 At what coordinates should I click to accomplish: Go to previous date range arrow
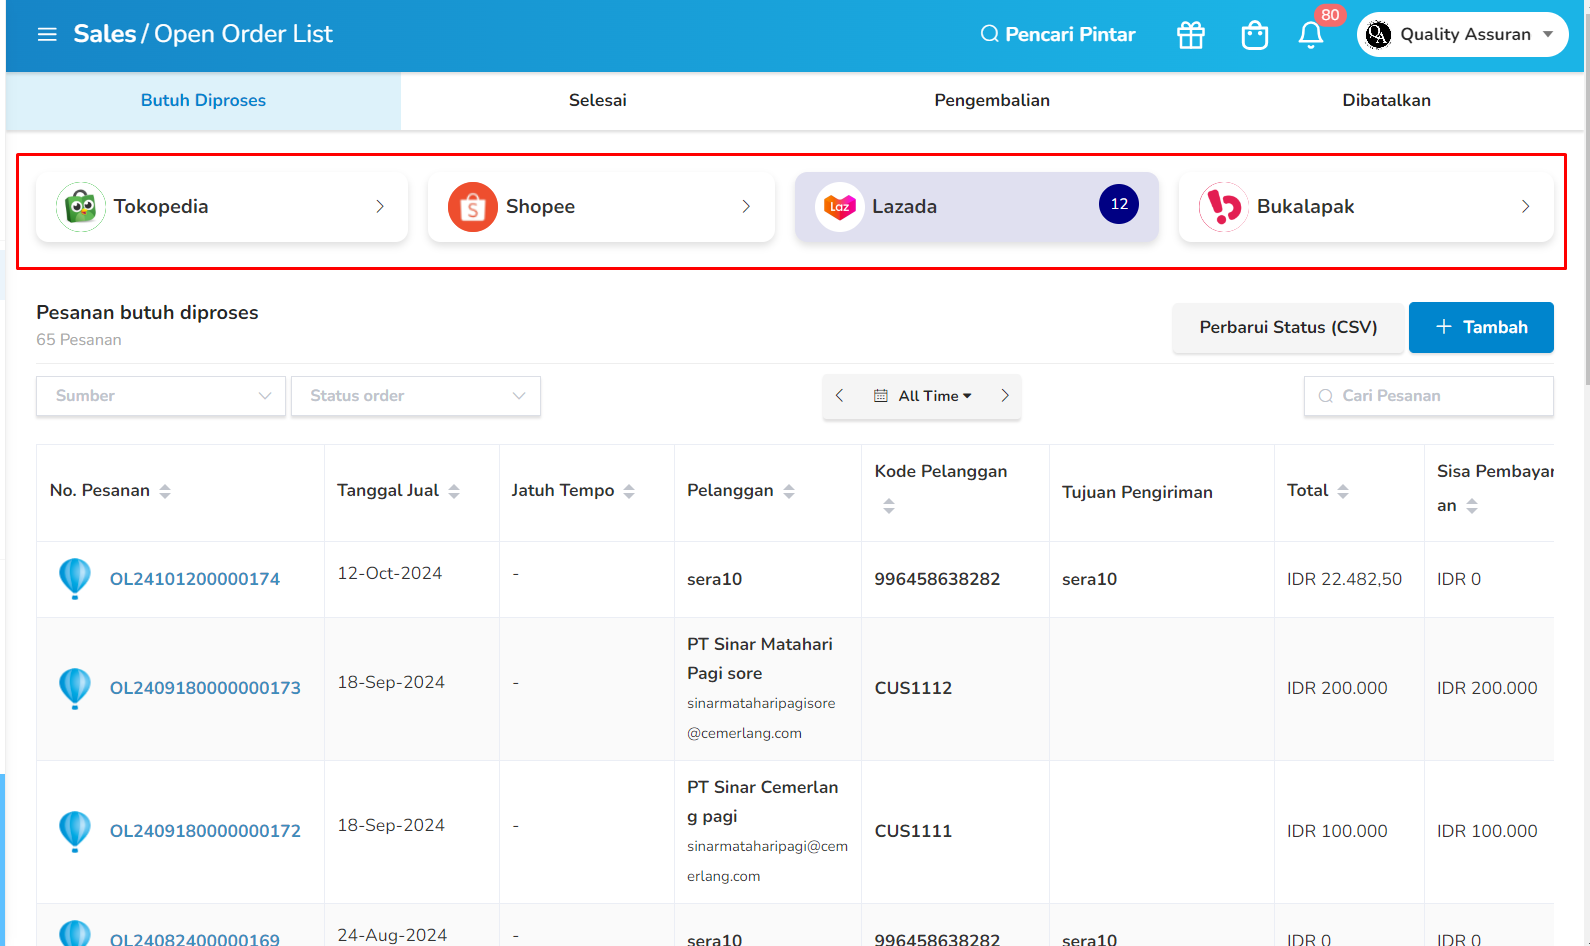pyautogui.click(x=840, y=396)
